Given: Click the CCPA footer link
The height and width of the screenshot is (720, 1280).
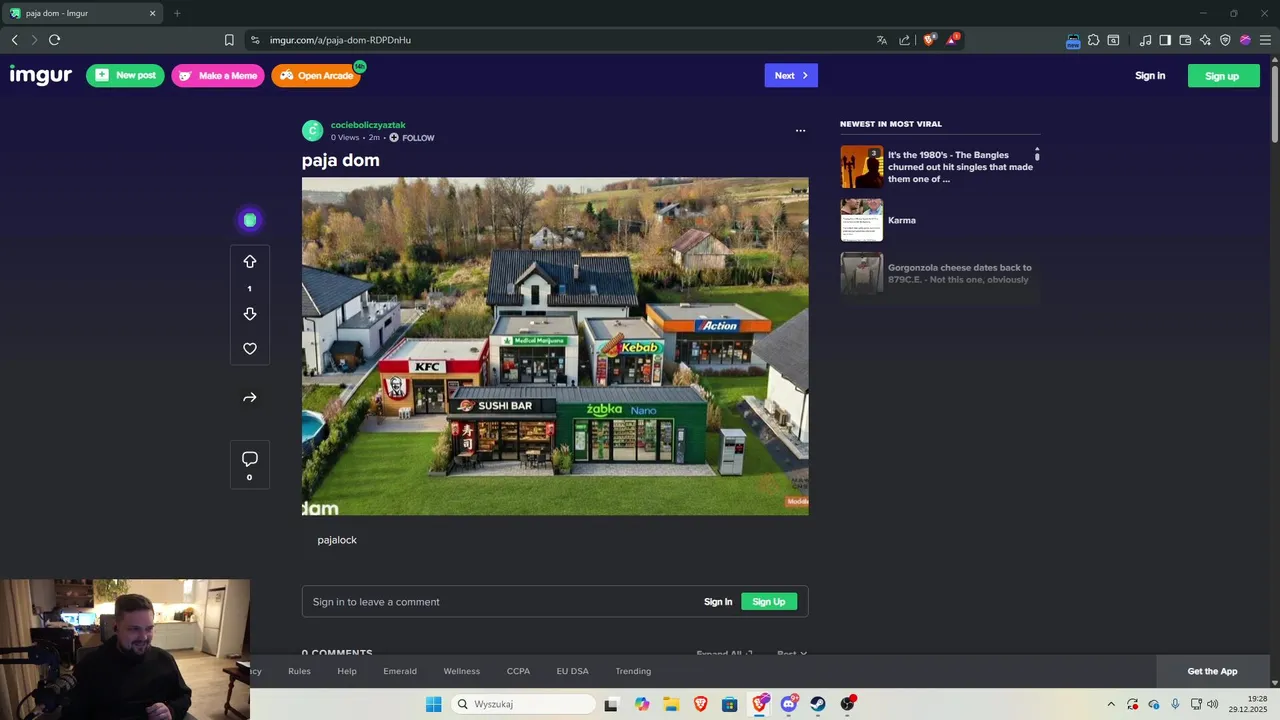Looking at the screenshot, I should point(518,671).
